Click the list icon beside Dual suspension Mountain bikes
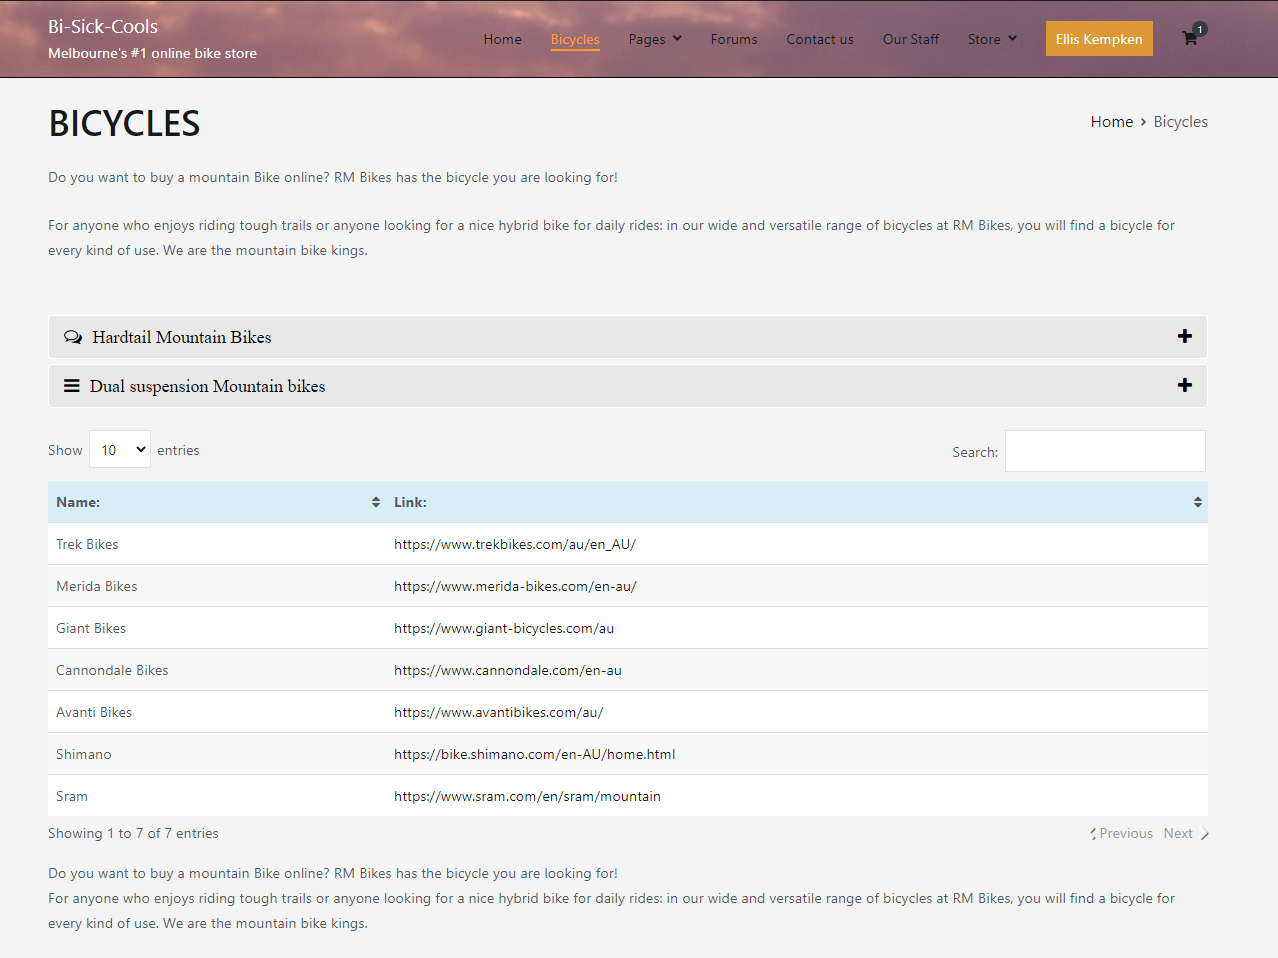Image resolution: width=1278 pixels, height=958 pixels. [x=72, y=386]
